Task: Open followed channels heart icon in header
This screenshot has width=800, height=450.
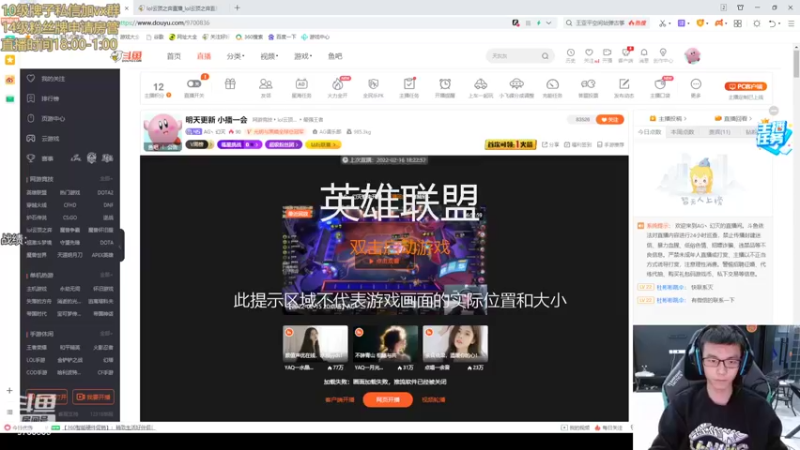Action: click(589, 53)
